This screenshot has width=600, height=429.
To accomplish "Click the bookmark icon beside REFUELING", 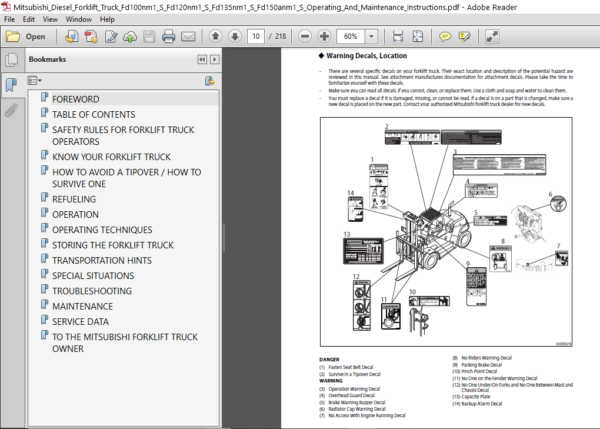I will coord(45,197).
